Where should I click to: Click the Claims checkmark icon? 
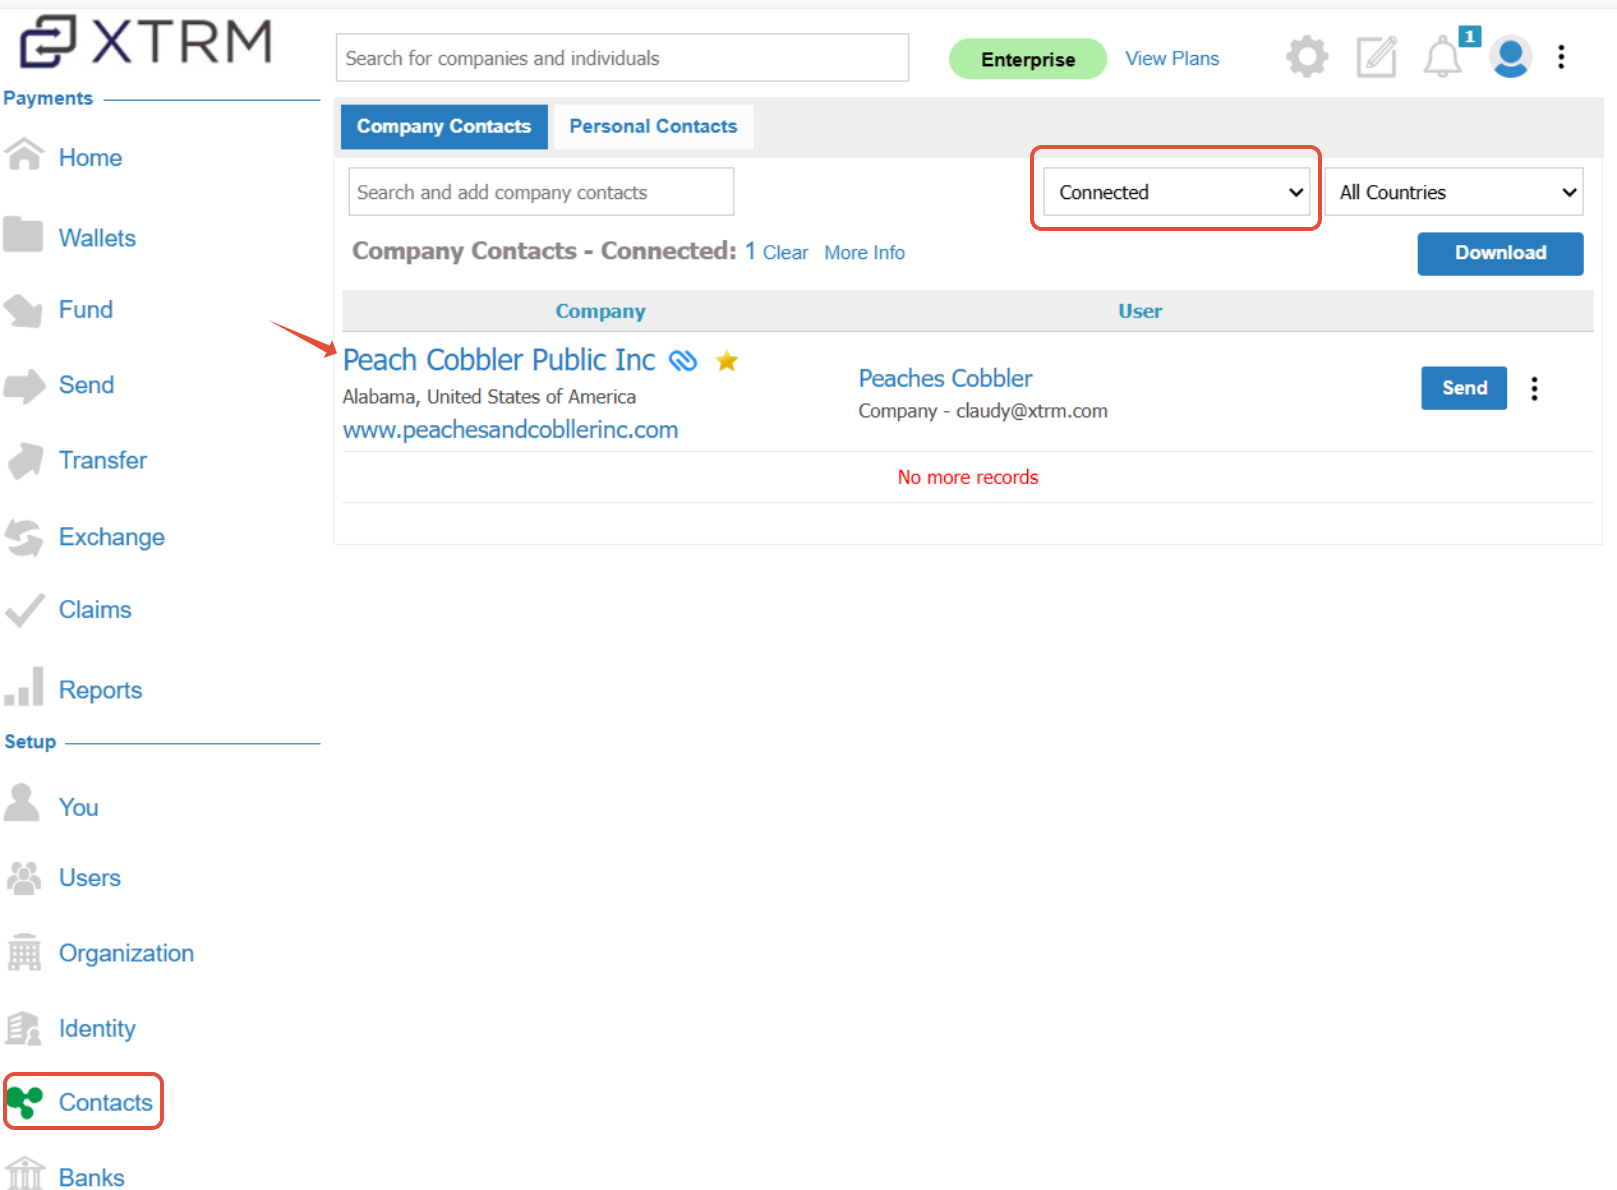click(24, 610)
